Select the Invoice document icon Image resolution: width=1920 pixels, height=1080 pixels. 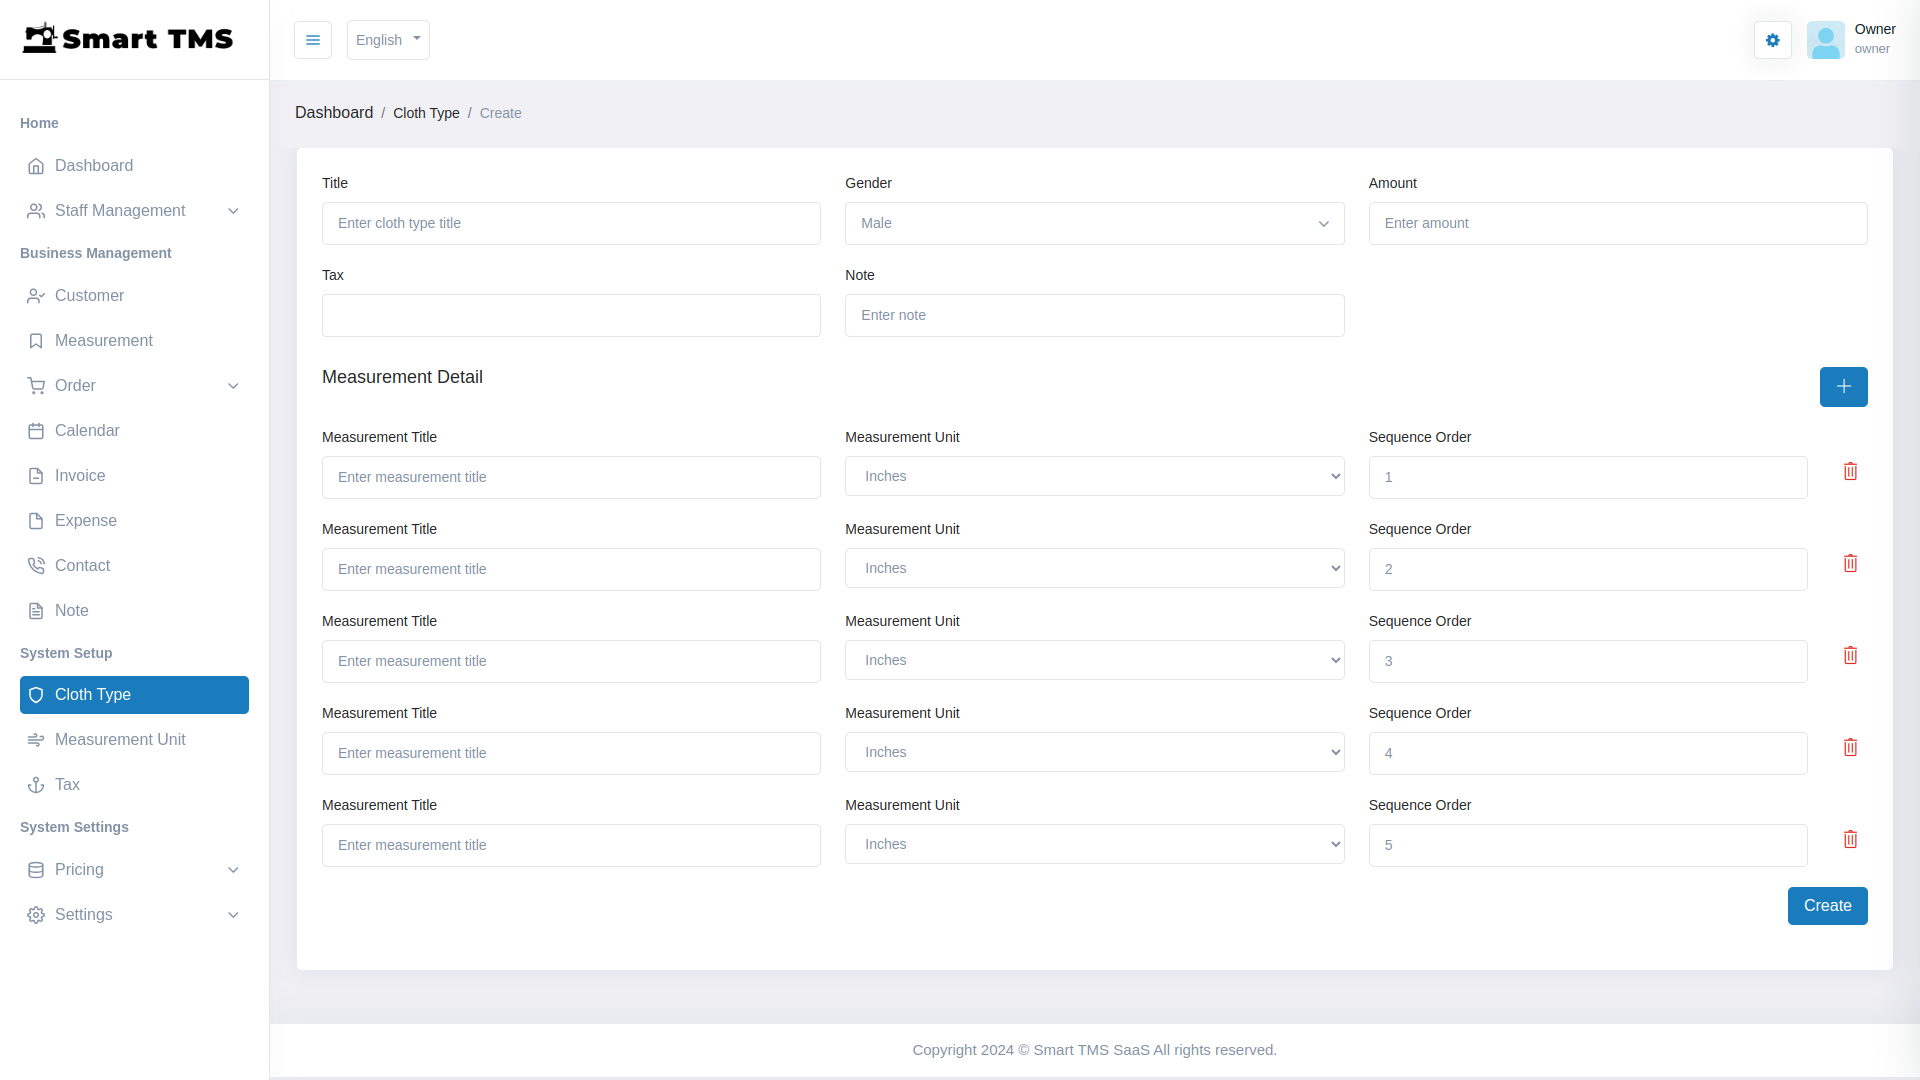point(36,476)
